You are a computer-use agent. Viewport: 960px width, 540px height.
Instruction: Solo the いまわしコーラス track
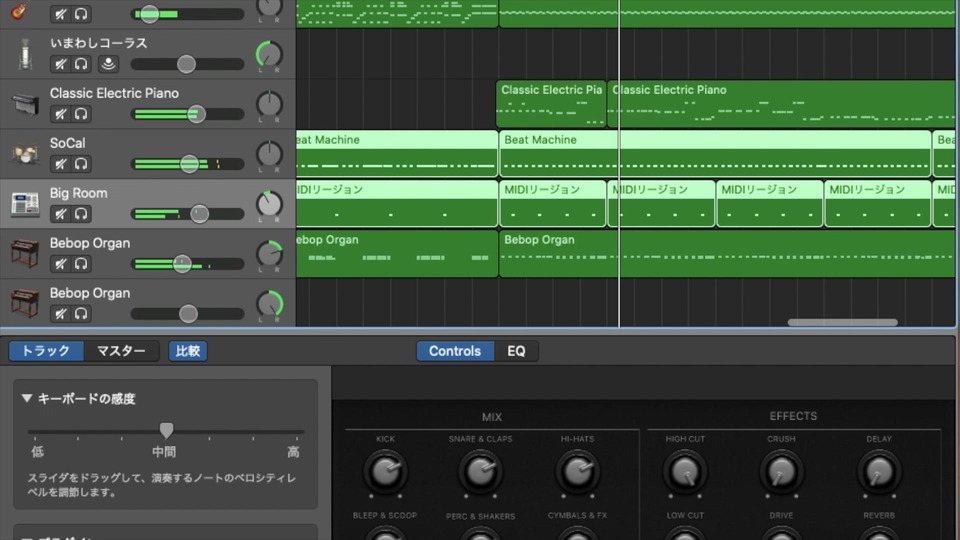(x=81, y=64)
